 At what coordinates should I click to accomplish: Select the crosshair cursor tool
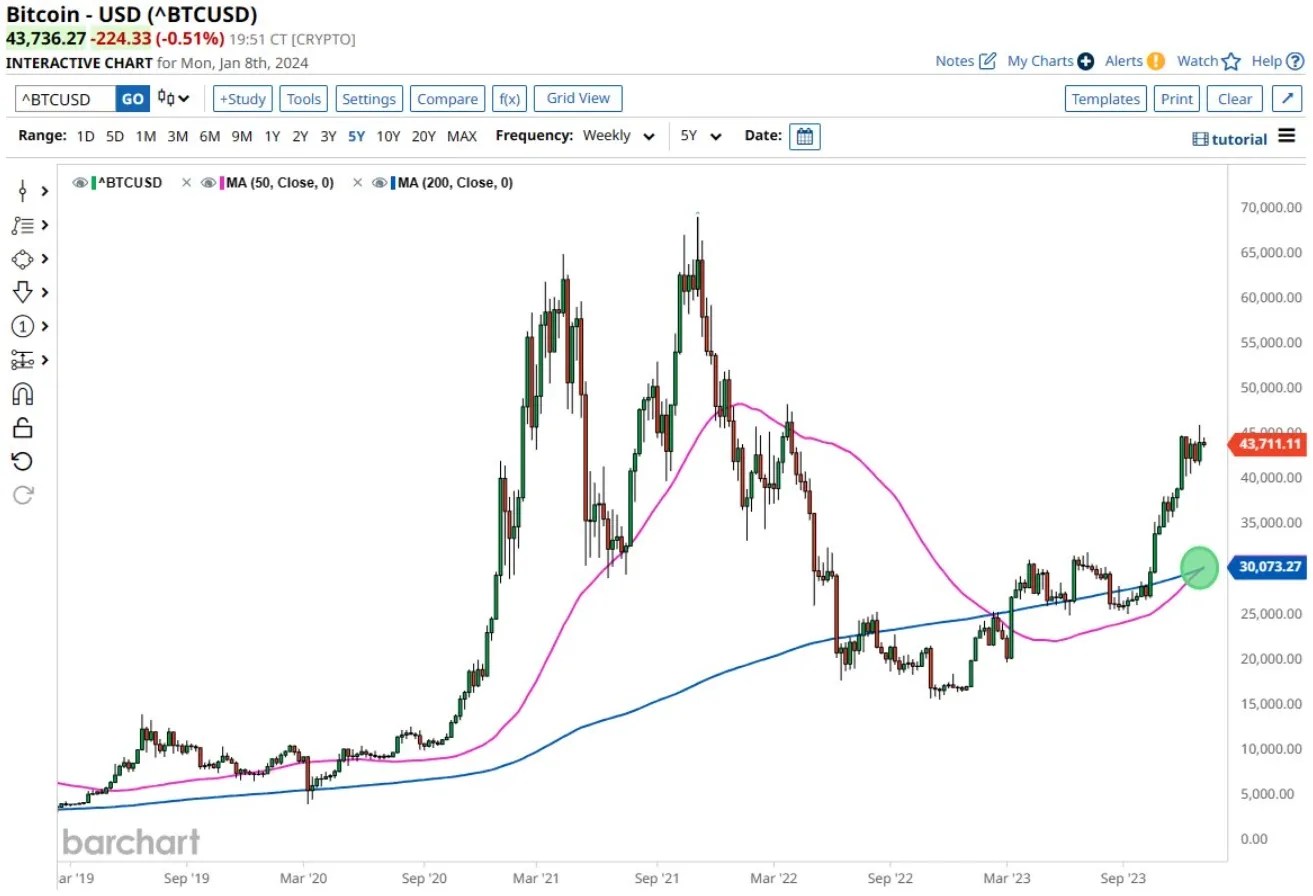(22, 190)
